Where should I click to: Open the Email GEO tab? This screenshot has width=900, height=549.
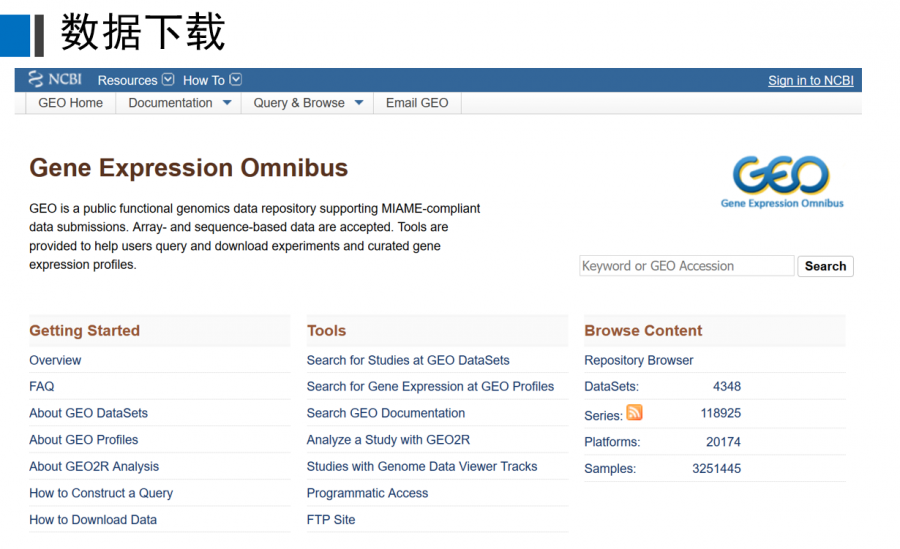[x=417, y=103]
